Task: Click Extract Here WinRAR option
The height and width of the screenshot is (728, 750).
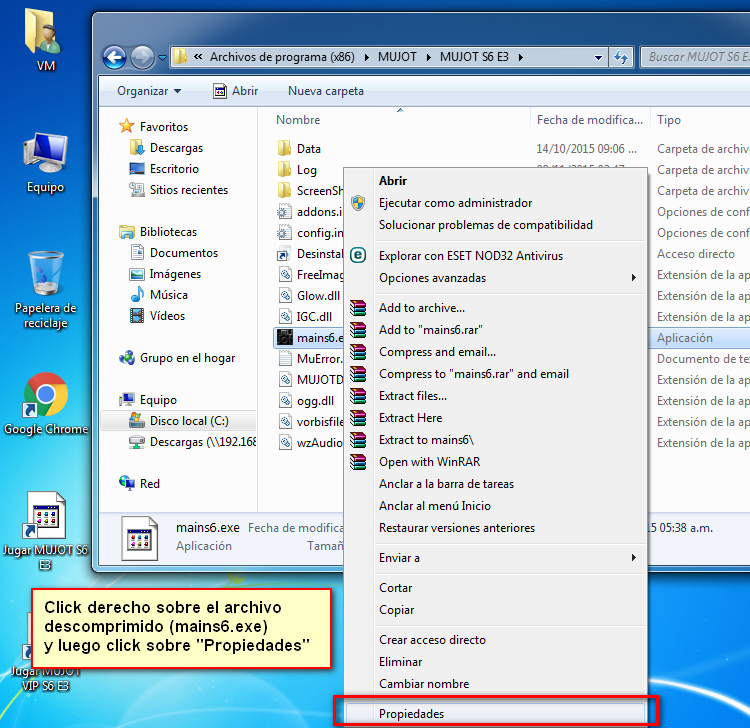Action: click(x=410, y=418)
